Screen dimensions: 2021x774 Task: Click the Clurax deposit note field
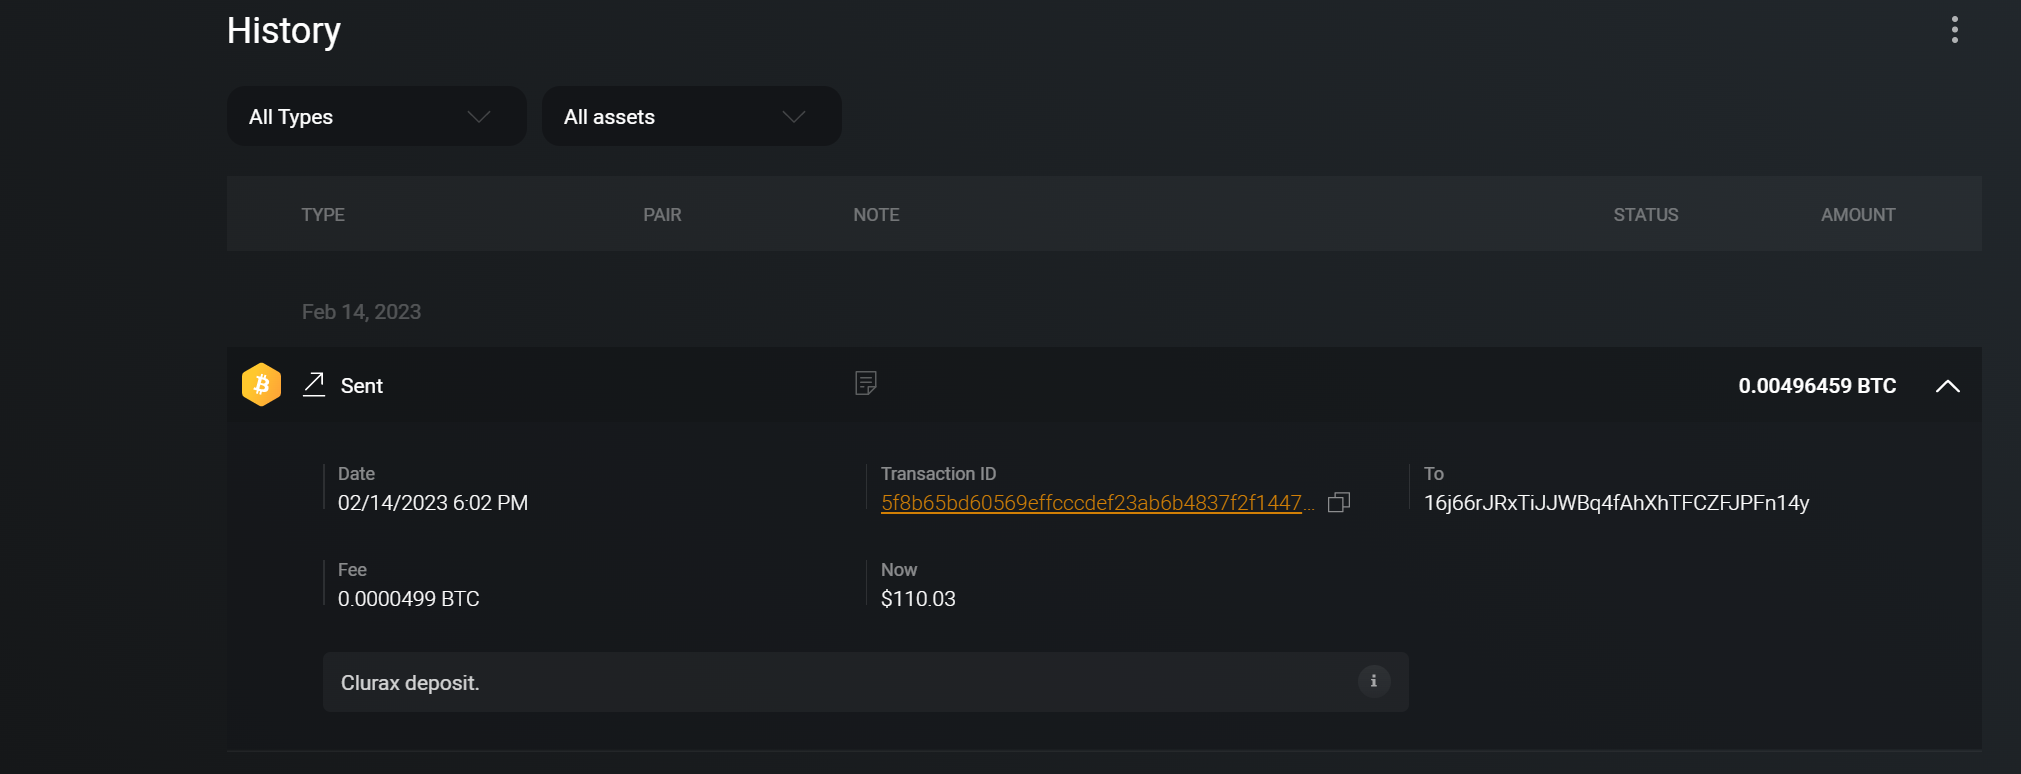(866, 682)
